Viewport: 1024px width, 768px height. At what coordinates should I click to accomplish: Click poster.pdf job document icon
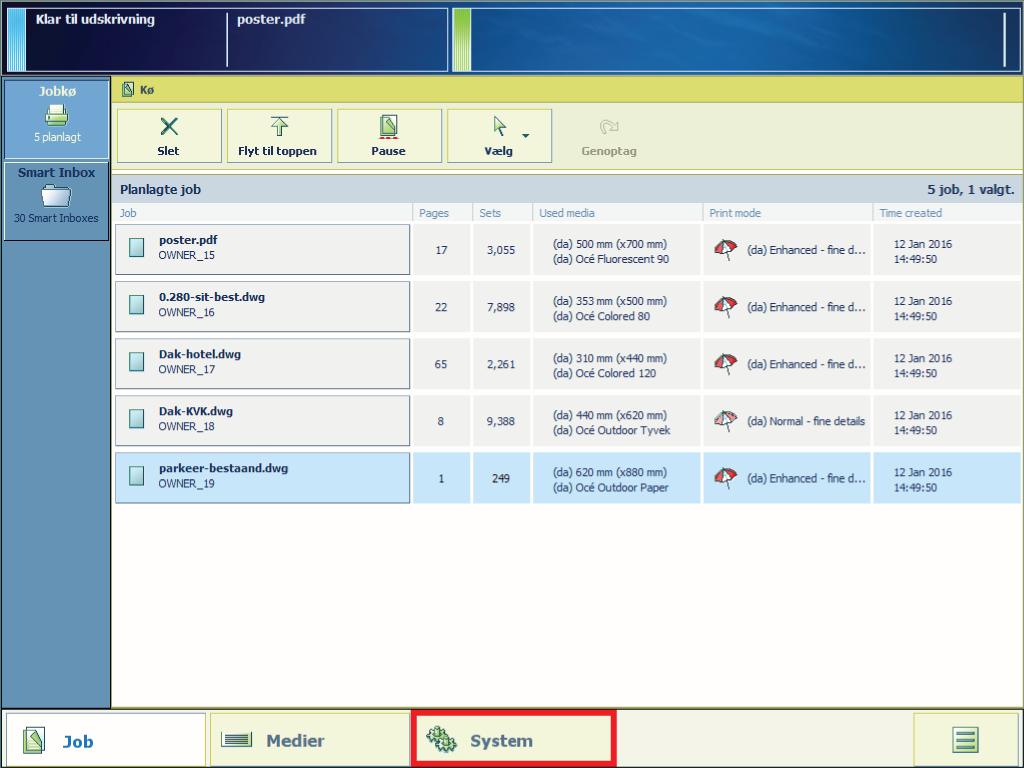[x=136, y=248]
